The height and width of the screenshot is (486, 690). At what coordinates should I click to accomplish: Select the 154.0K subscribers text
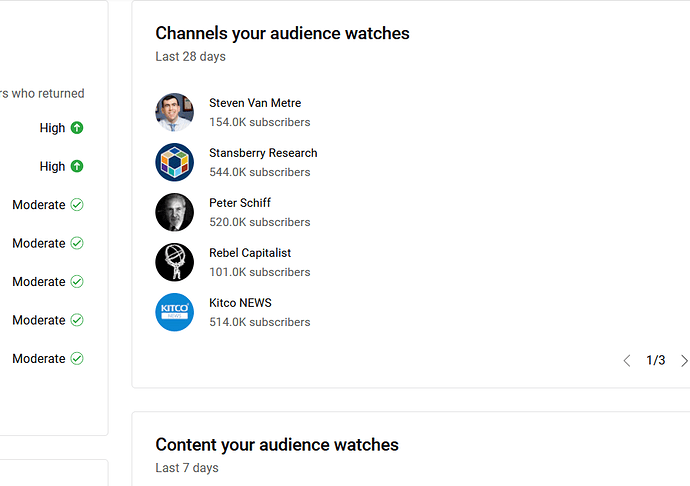click(x=260, y=122)
